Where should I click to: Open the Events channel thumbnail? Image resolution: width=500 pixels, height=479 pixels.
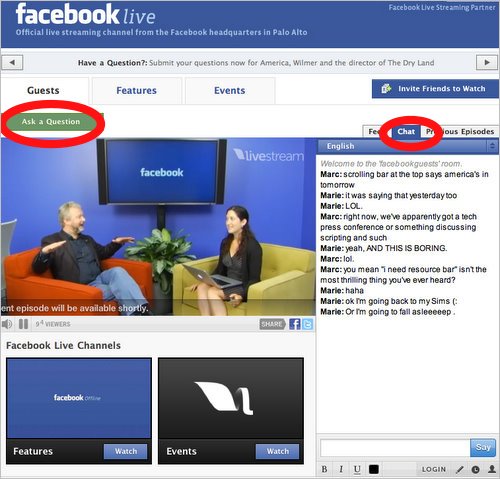pos(231,398)
